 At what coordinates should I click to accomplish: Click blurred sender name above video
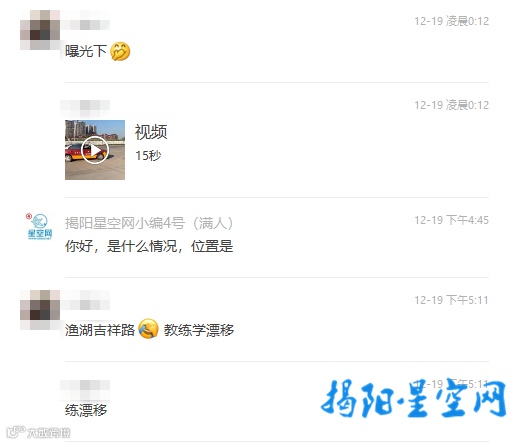point(85,105)
